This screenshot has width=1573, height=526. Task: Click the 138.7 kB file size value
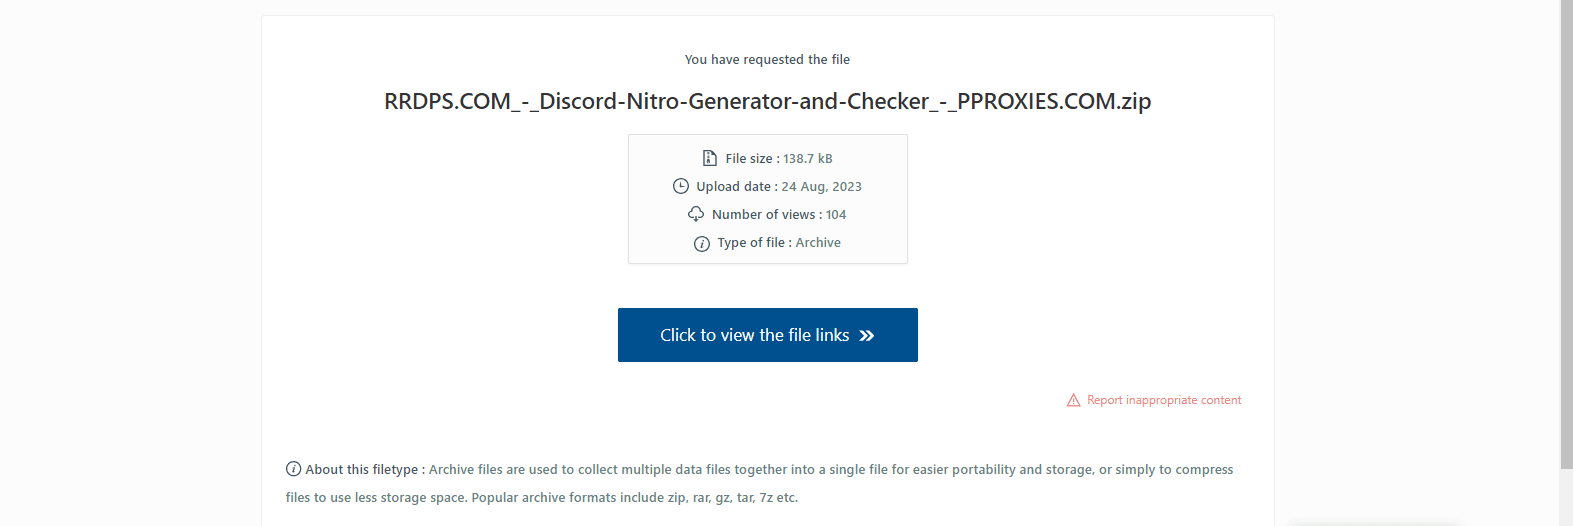coord(807,158)
